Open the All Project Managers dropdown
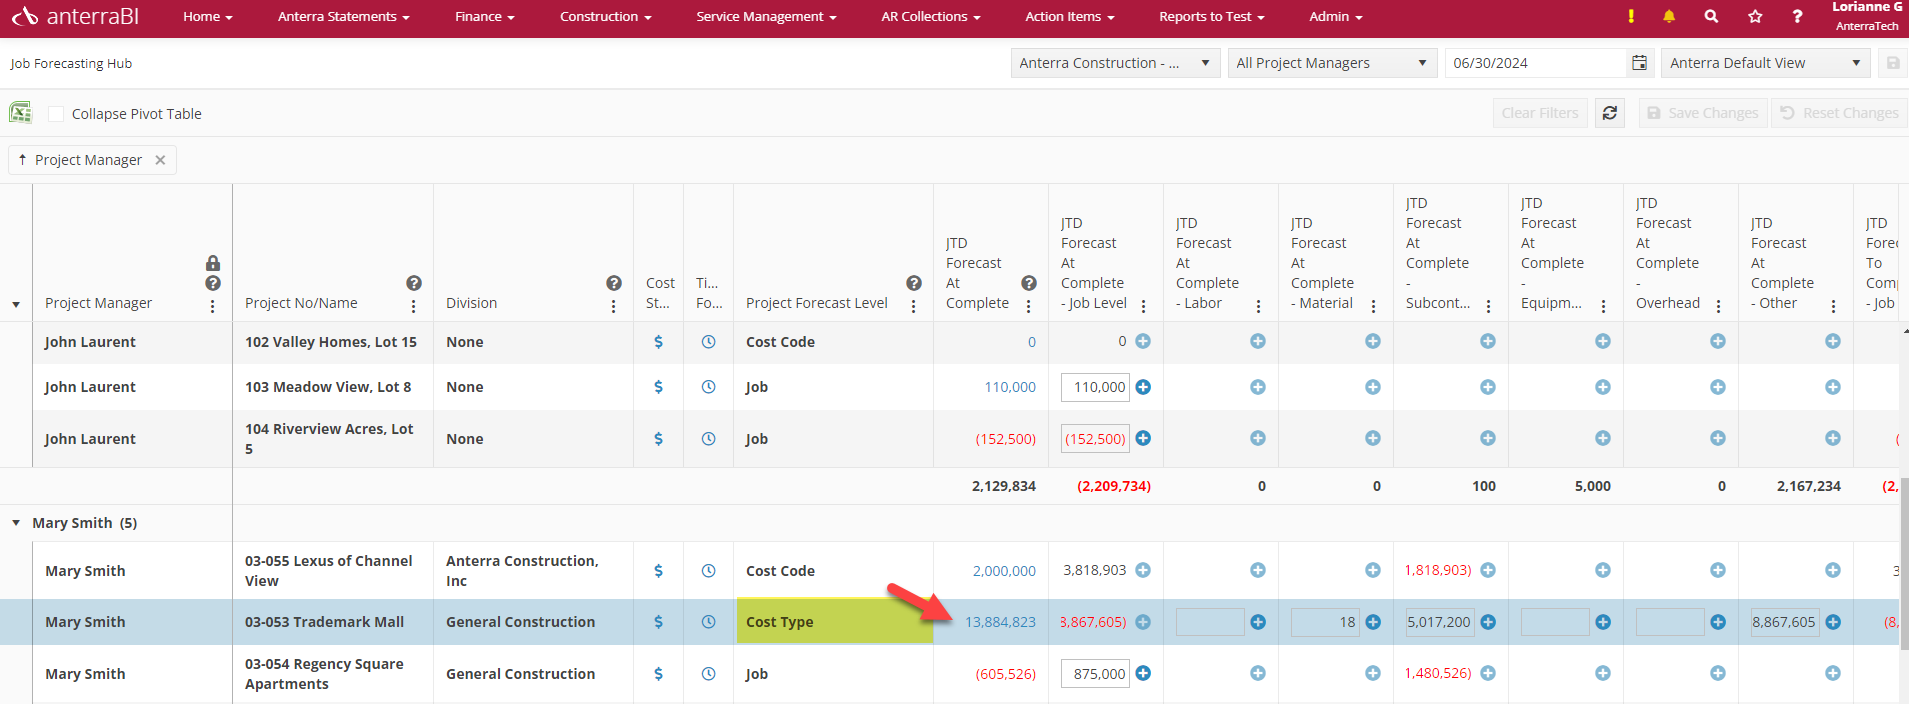This screenshot has width=1909, height=704. click(1331, 63)
